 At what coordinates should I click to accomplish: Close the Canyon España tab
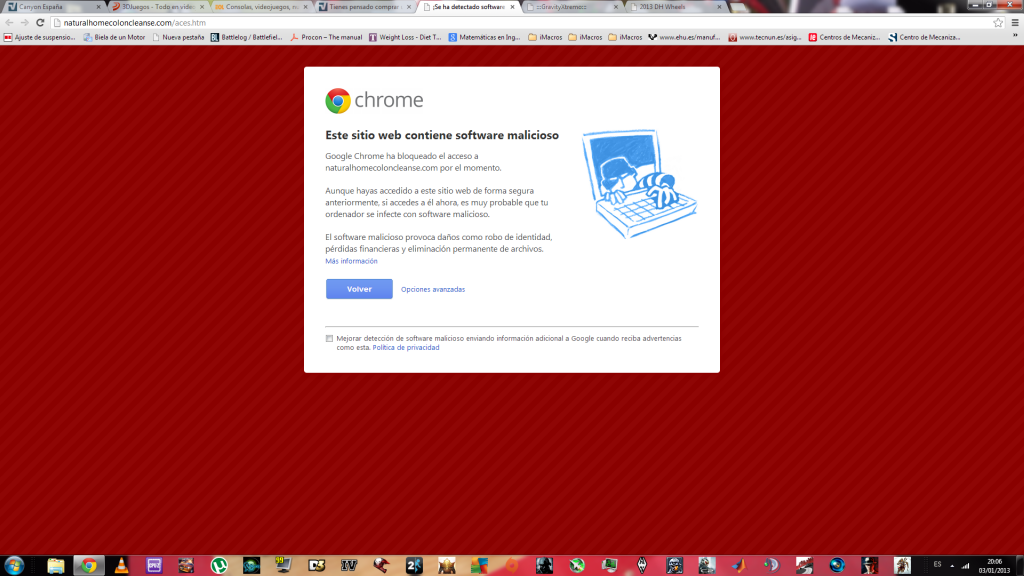click(99, 7)
